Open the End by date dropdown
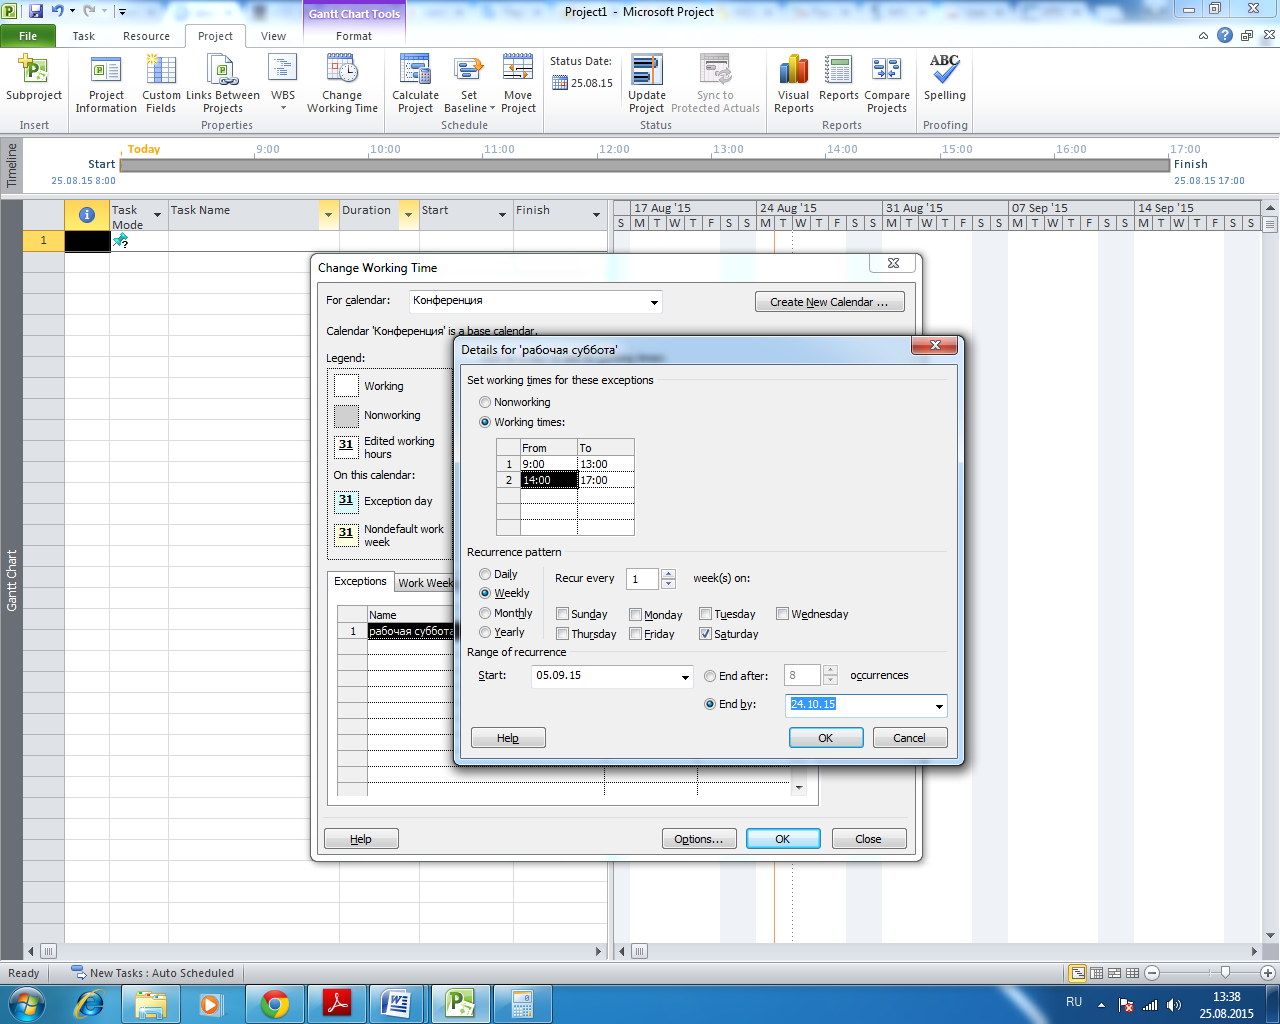This screenshot has width=1280, height=1024. [x=939, y=706]
